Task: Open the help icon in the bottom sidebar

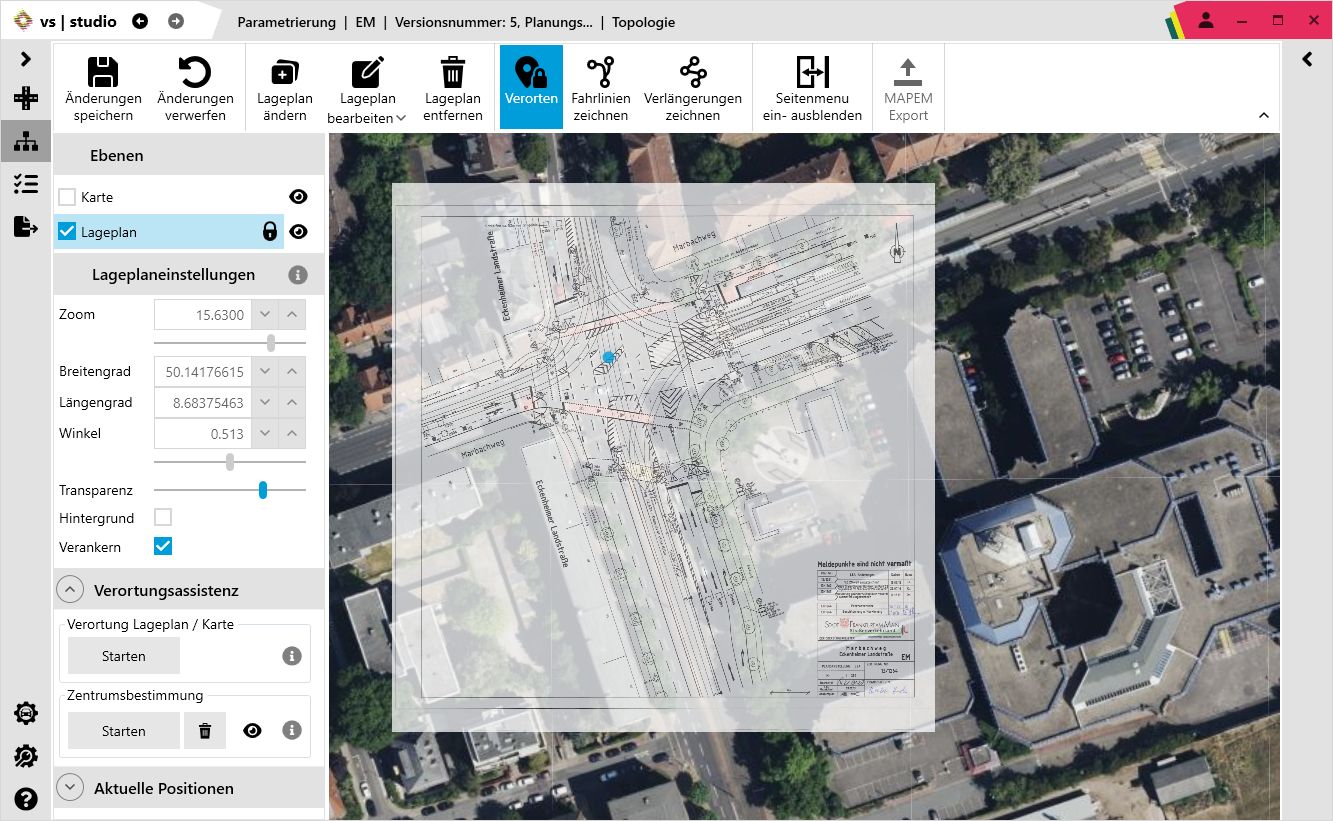Action: tap(25, 799)
